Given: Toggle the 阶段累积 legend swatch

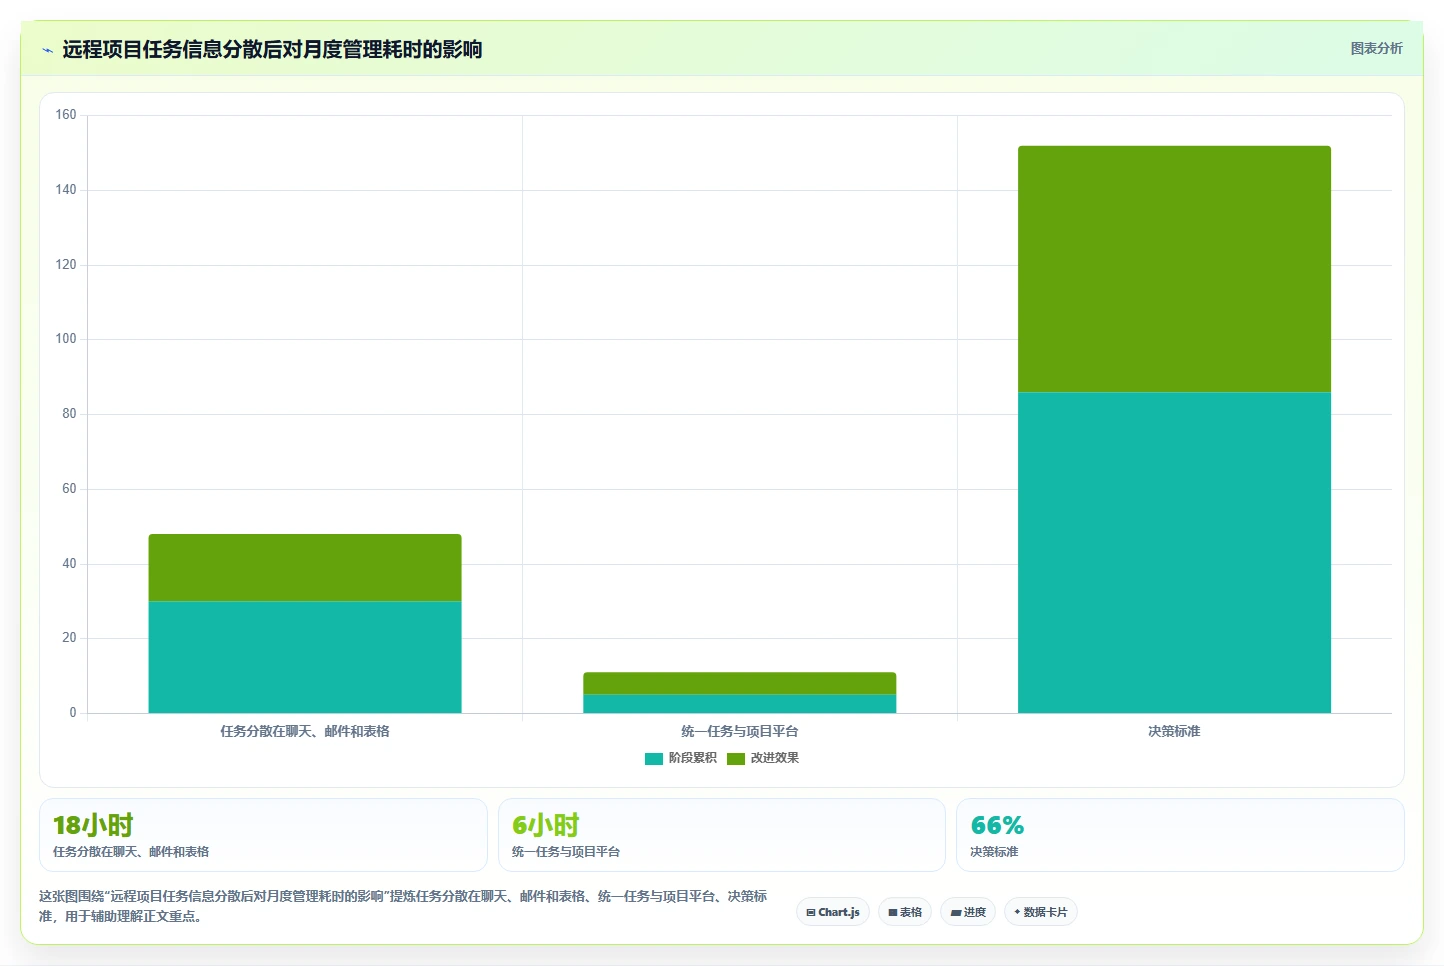Looking at the screenshot, I should click(x=654, y=758).
